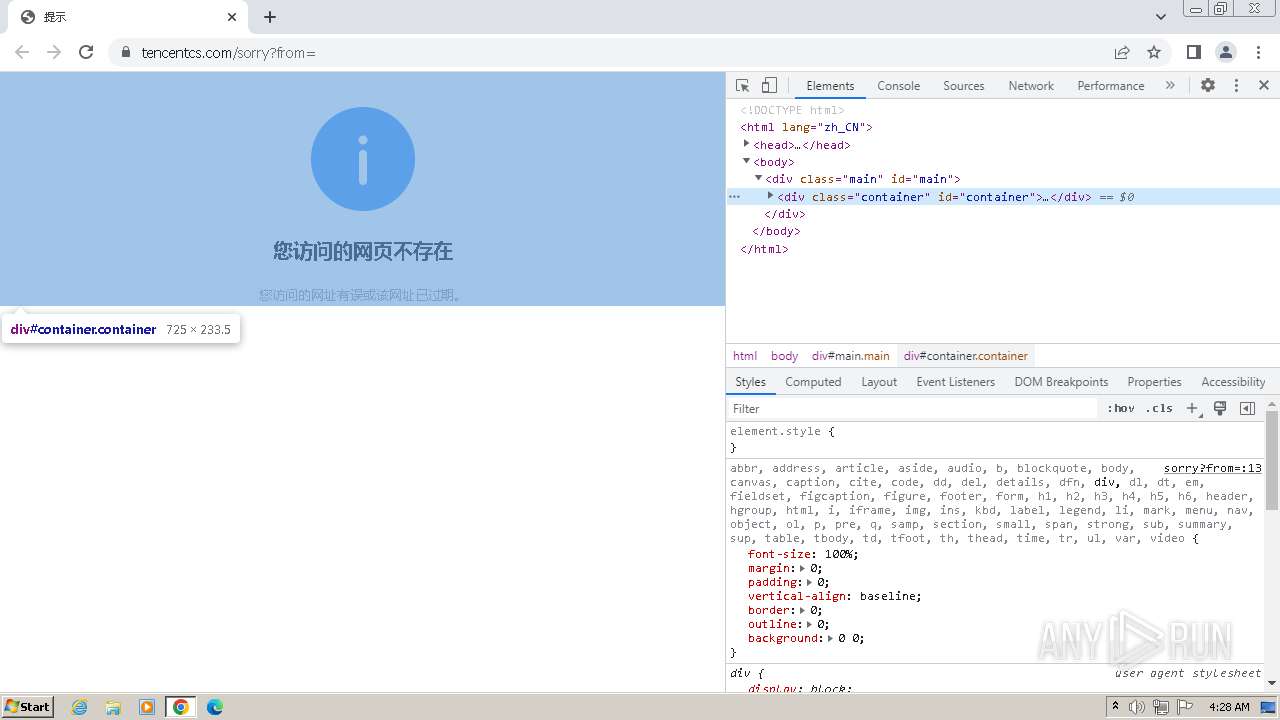1280x720 pixels.
Task: Expand the border shorthand property
Action: click(802, 610)
